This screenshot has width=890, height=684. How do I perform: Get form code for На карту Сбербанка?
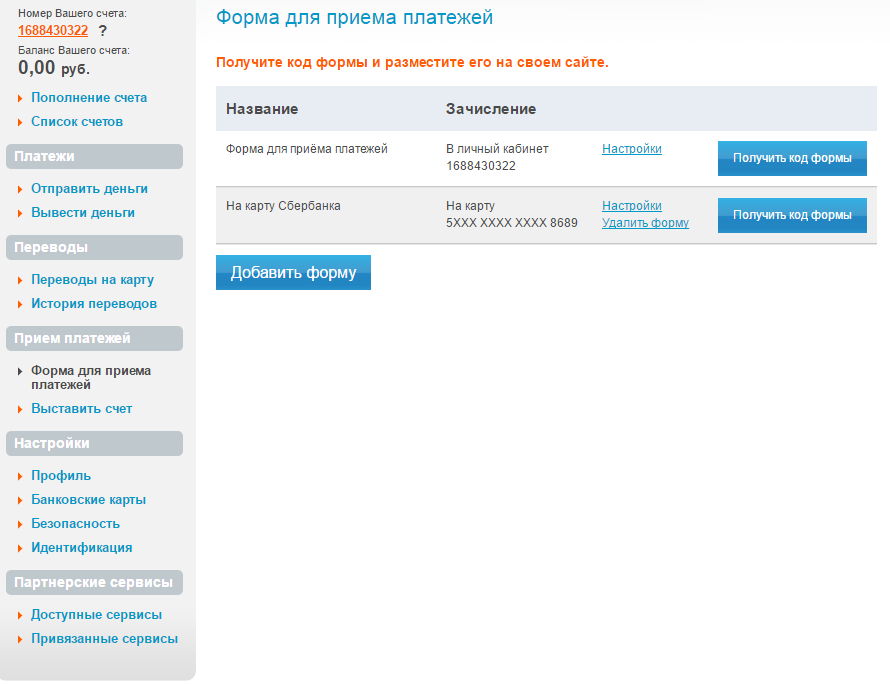(x=792, y=215)
